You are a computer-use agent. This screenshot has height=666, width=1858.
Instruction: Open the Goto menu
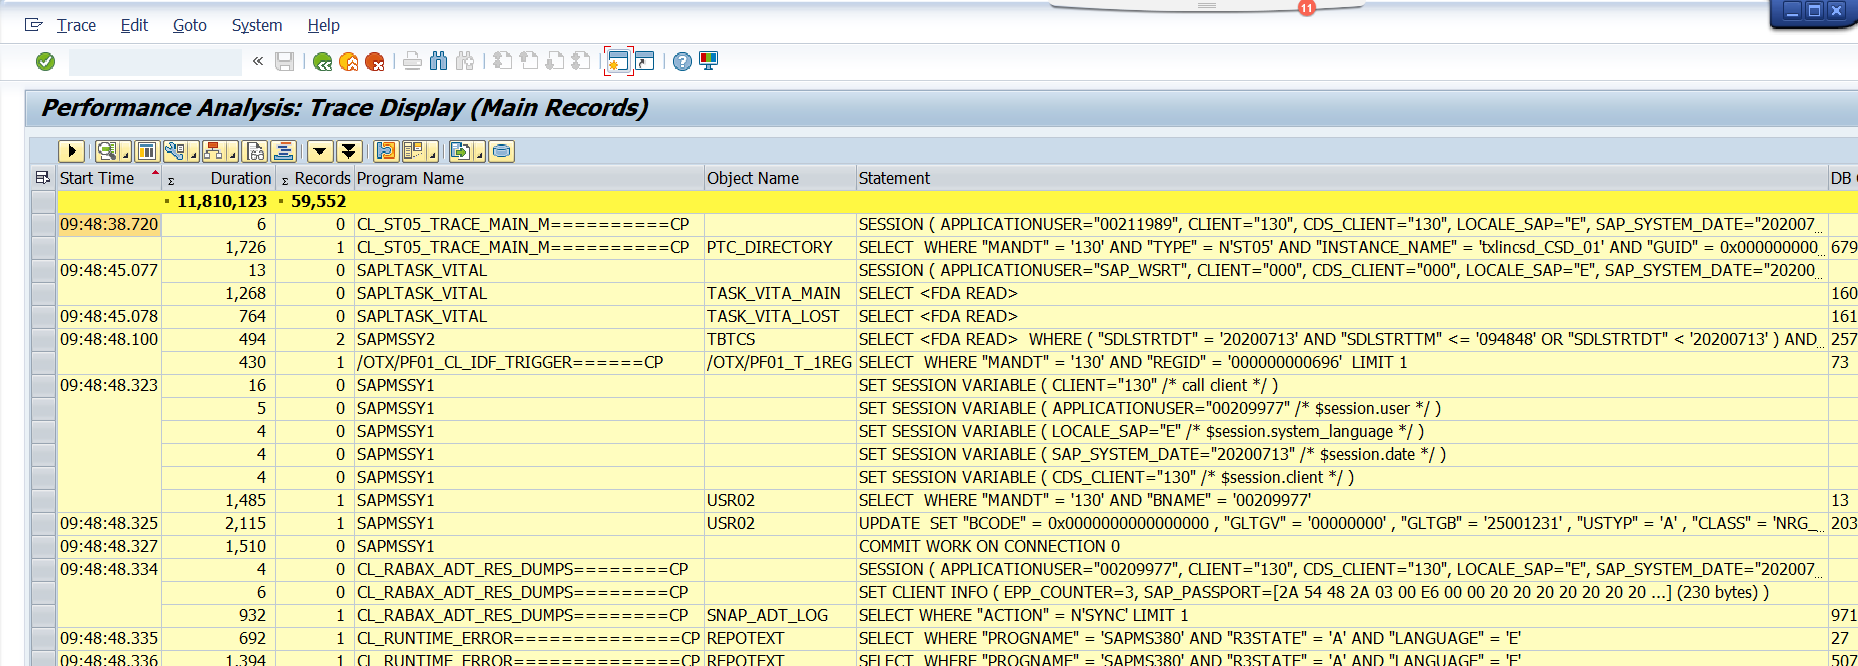(189, 25)
